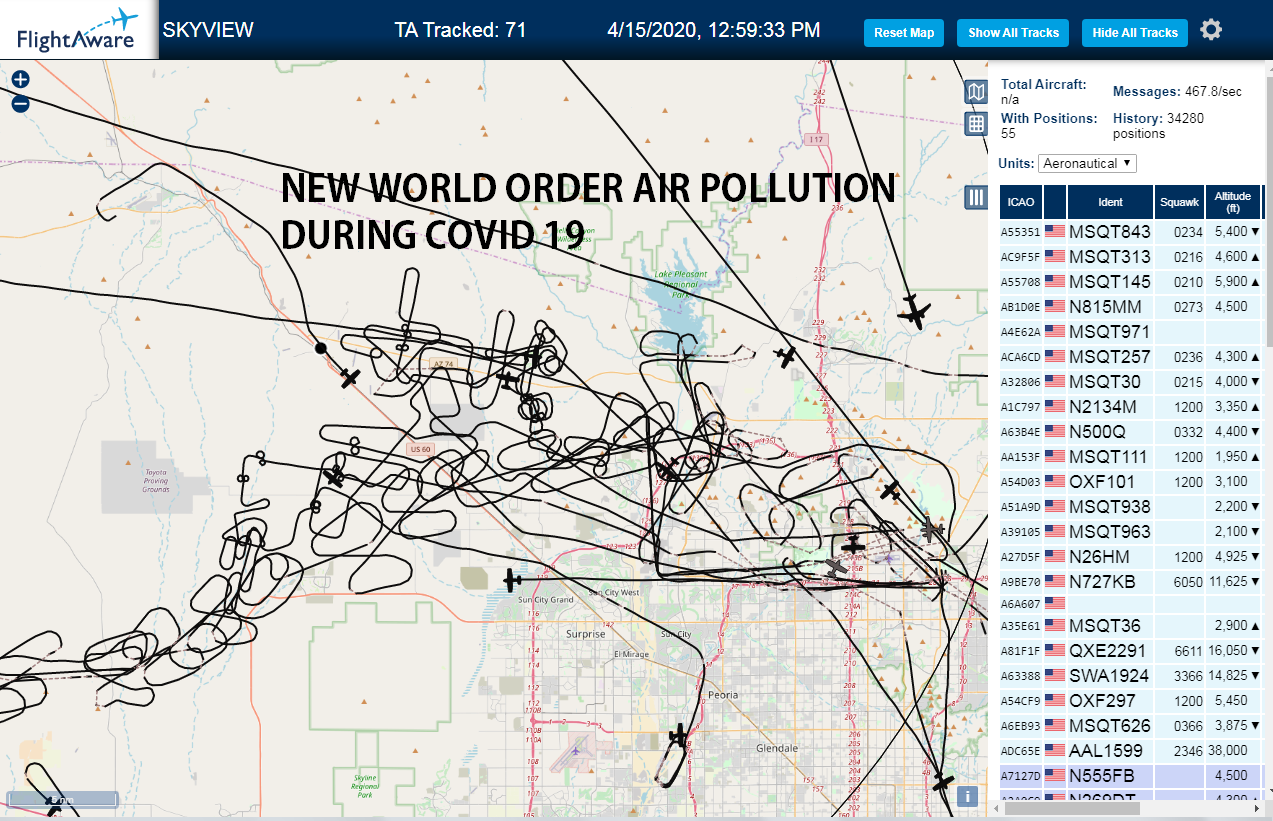
Task: Select the N2134M aircraft row
Action: (1130, 407)
